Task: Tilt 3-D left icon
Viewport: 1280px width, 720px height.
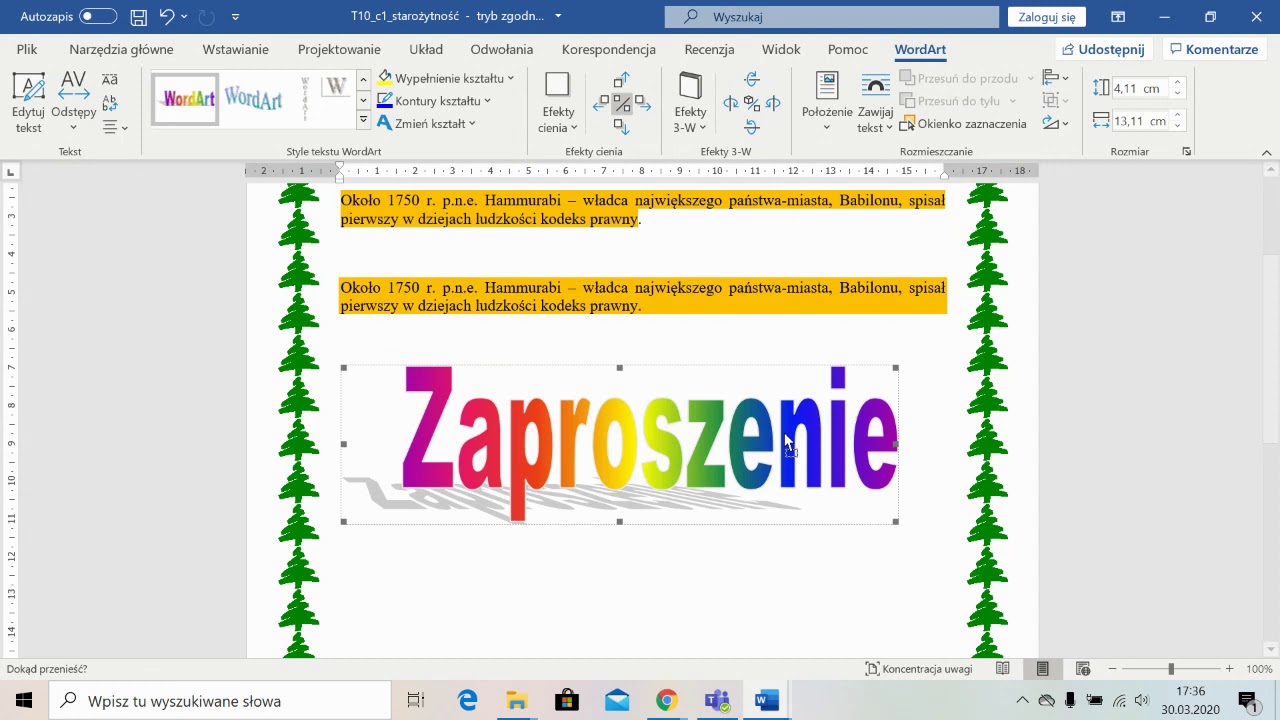Action: click(x=730, y=103)
